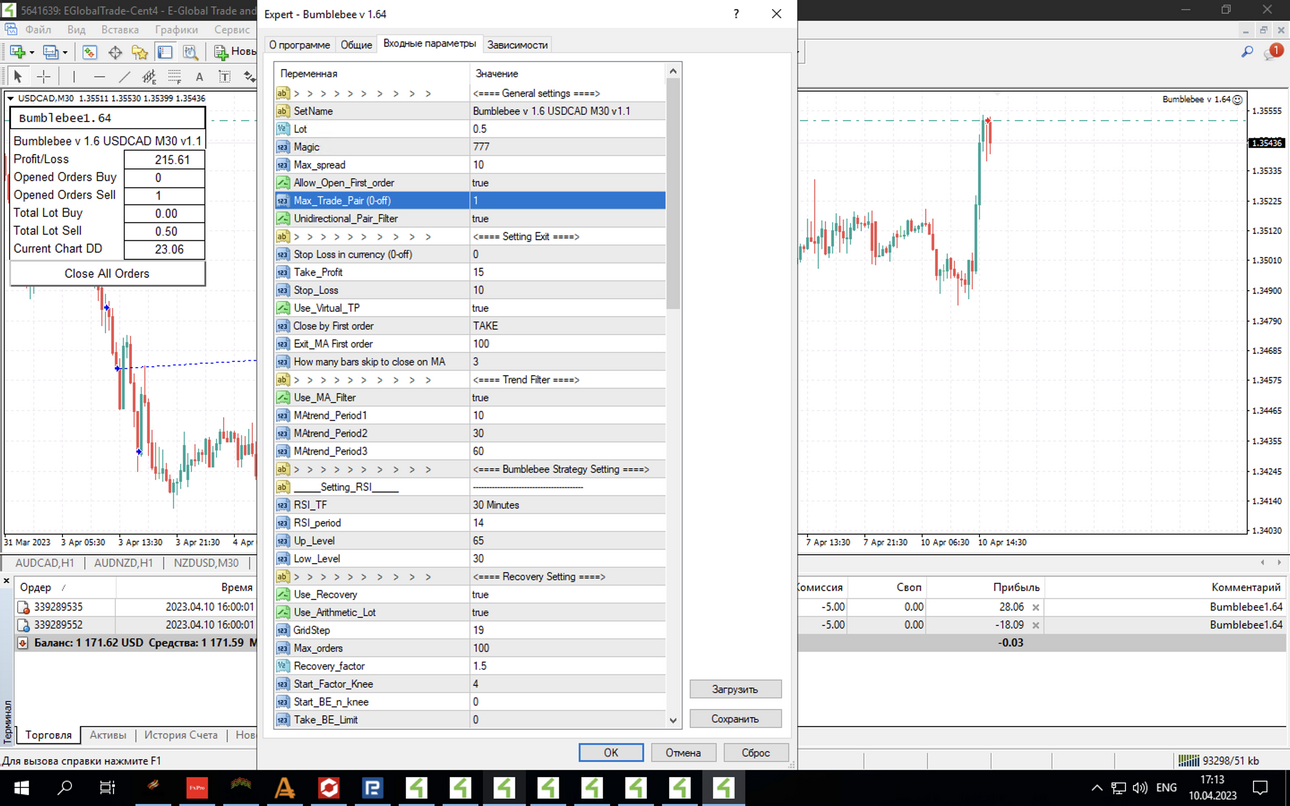Select the arrow cursor tool
The image size is (1290, 806).
tap(17, 77)
